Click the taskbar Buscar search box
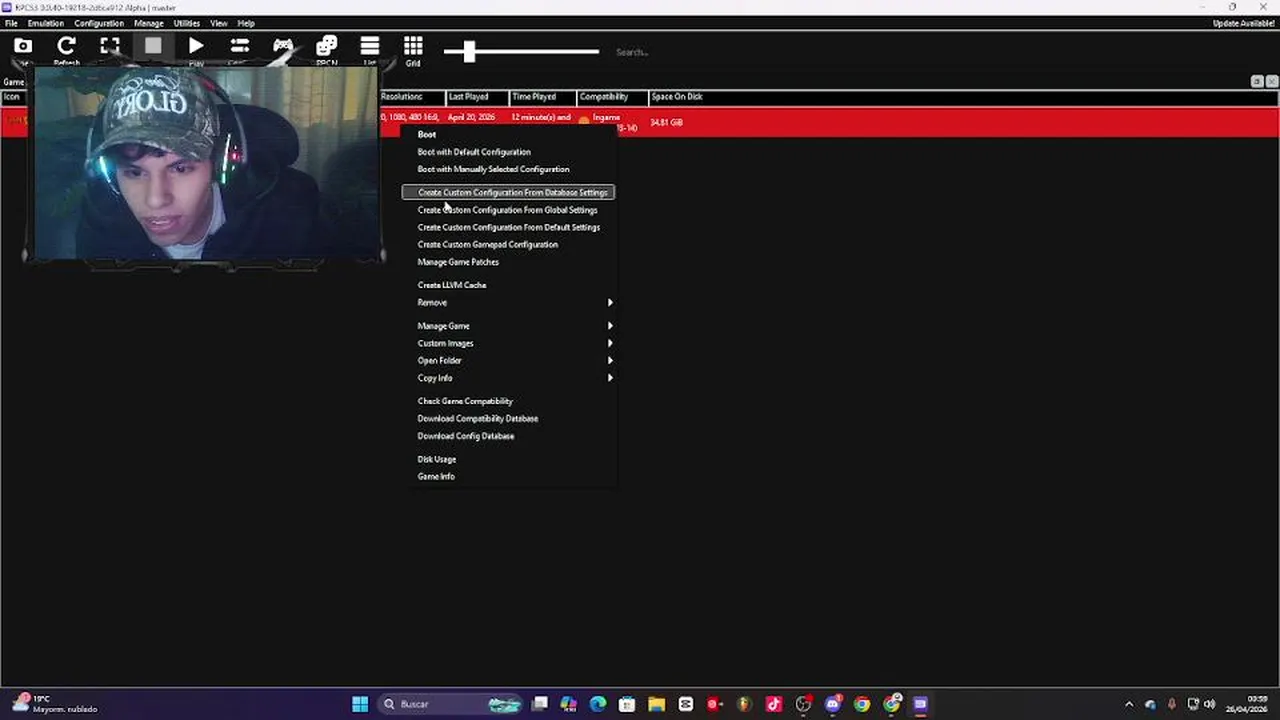Viewport: 1280px width, 720px height. coord(452,704)
